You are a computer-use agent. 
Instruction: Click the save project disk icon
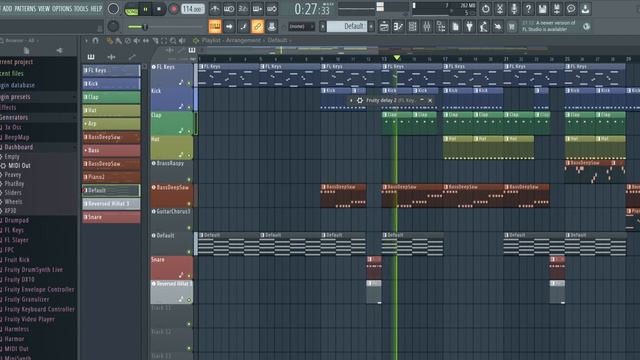542,9
